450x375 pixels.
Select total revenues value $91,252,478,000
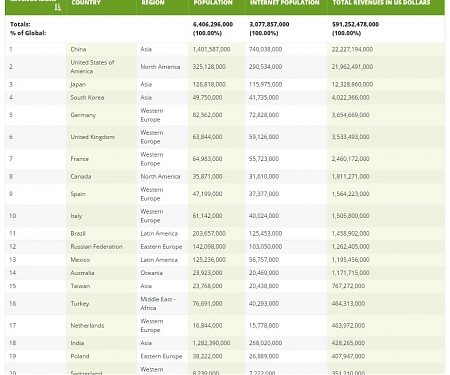coord(355,24)
